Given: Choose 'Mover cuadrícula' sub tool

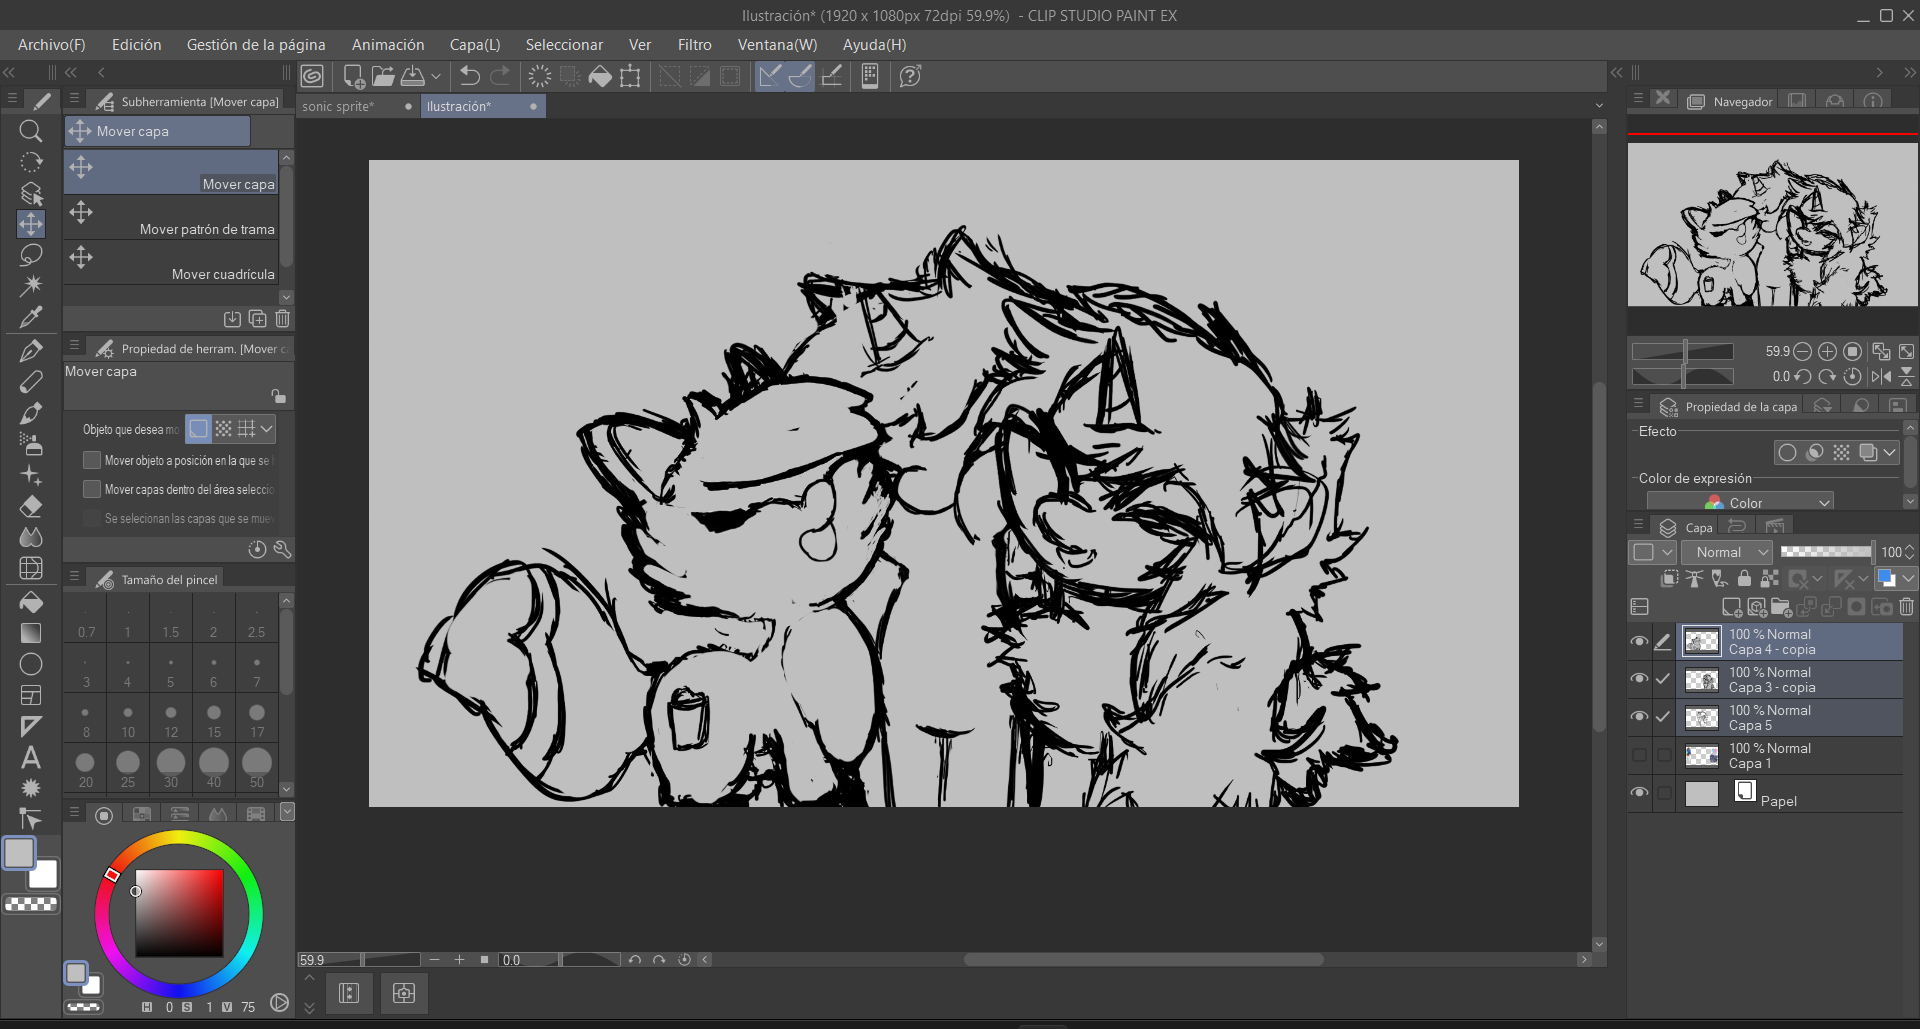Looking at the screenshot, I should click(171, 262).
